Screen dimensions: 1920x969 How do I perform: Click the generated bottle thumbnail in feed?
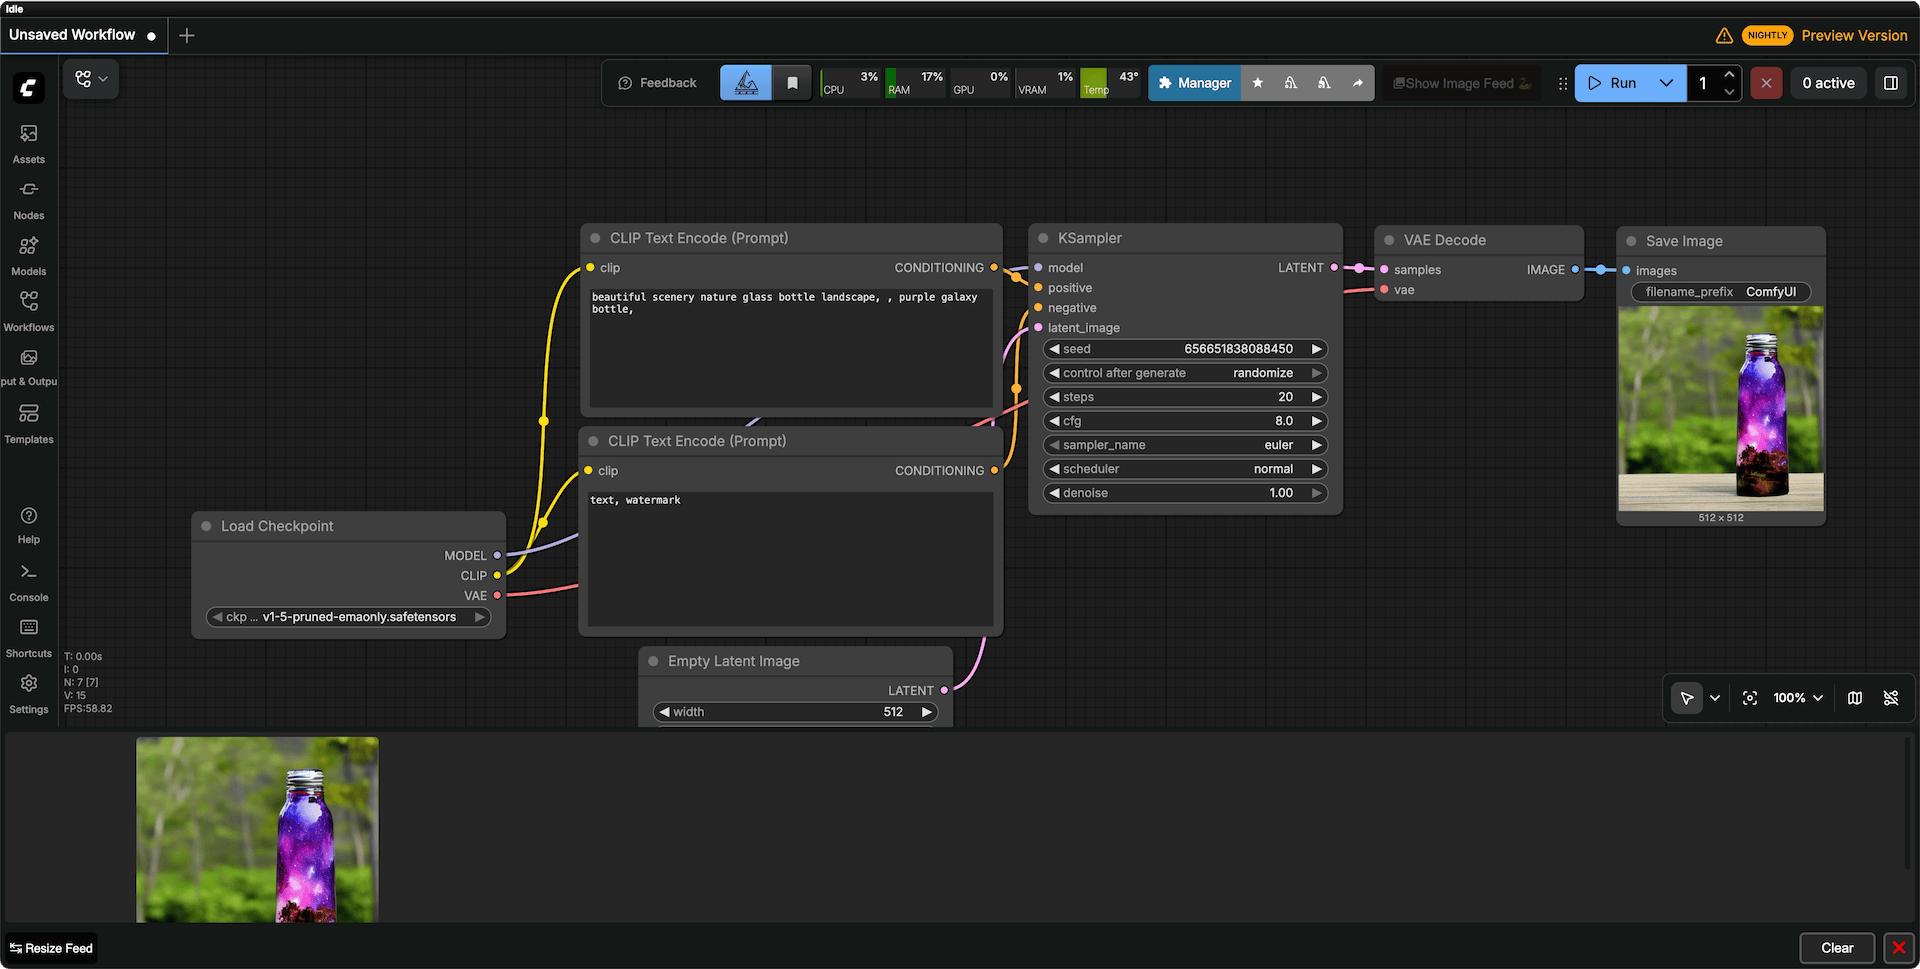click(x=257, y=829)
